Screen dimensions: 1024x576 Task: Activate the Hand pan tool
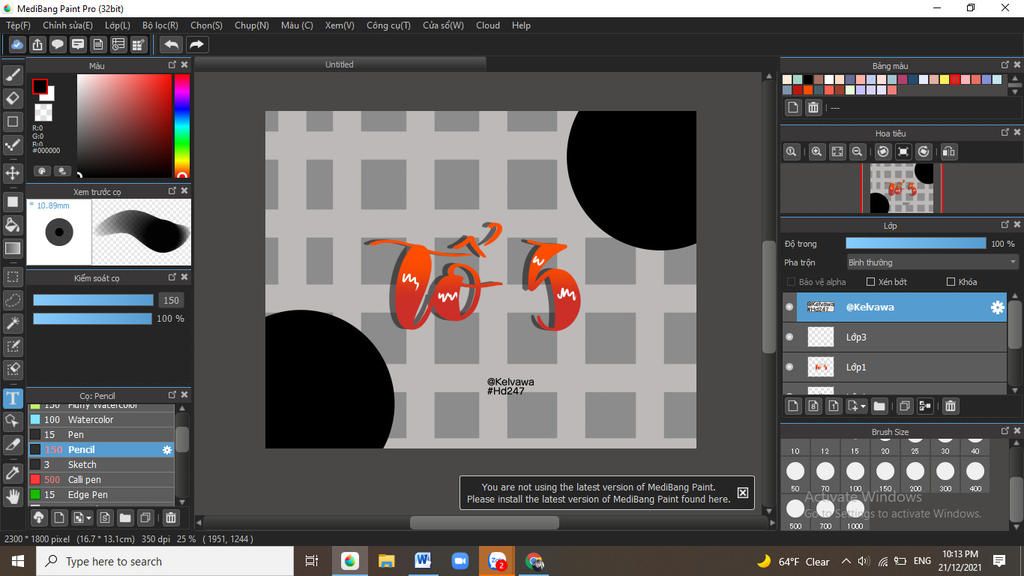click(12, 496)
